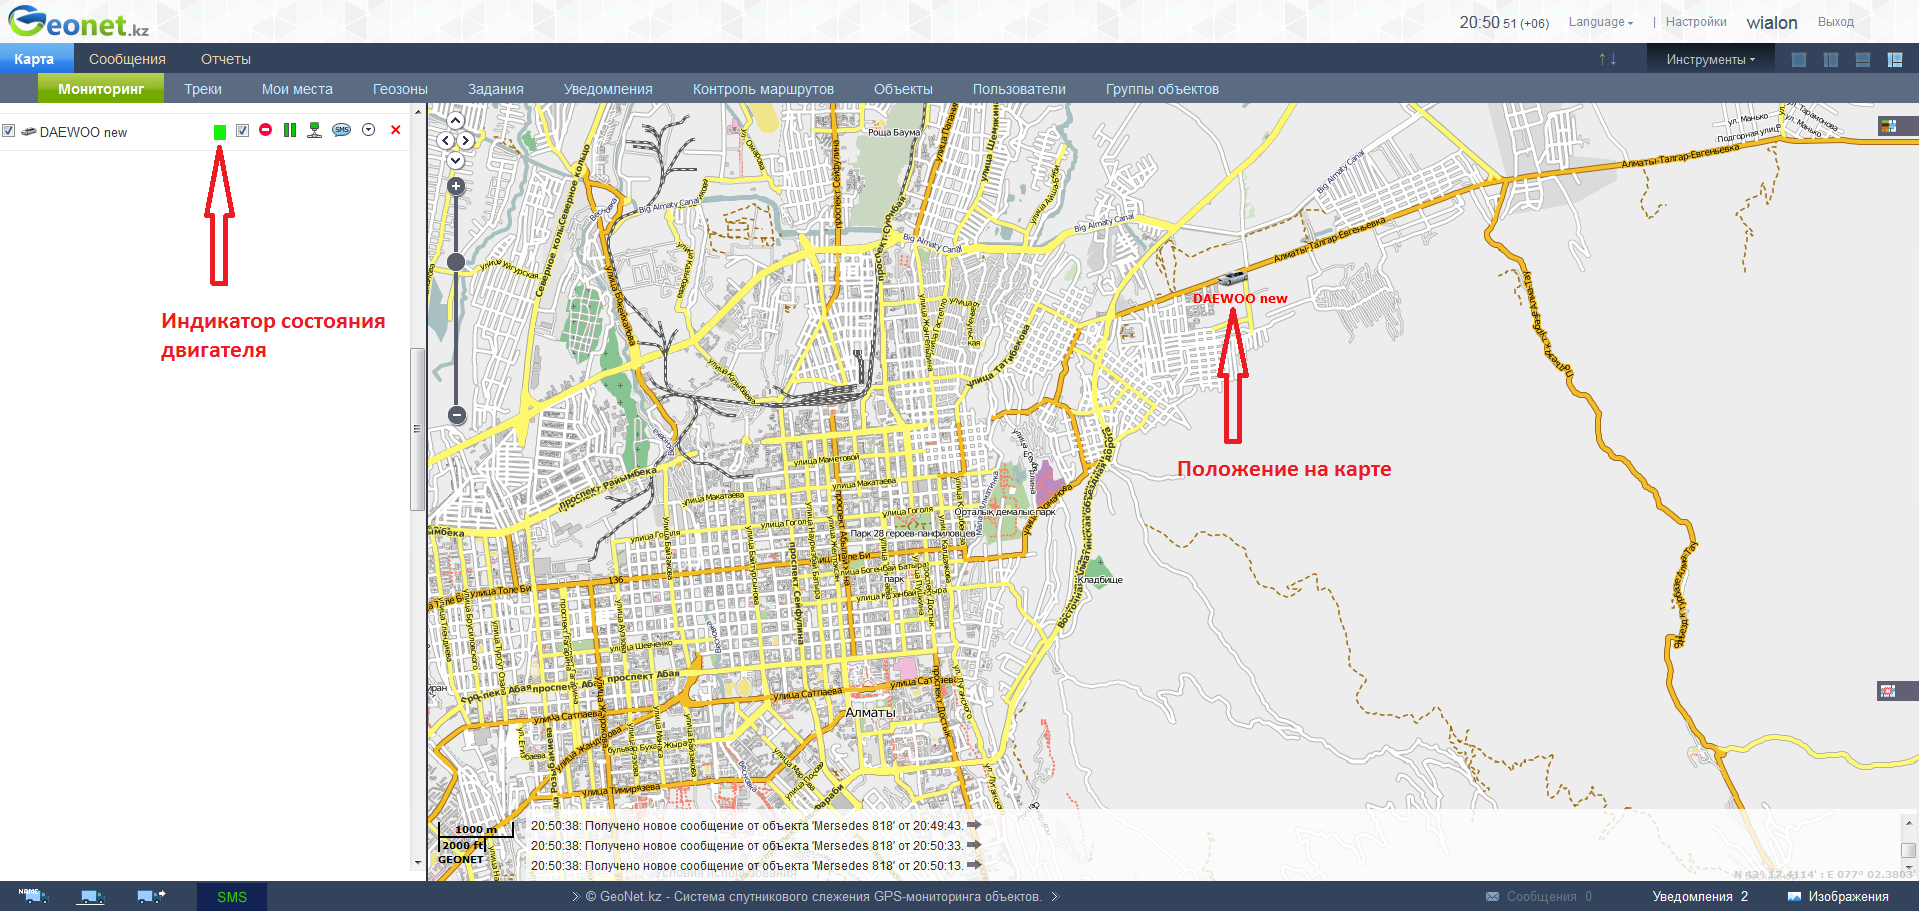Click the green pause bars icon
Viewport: 1919px width, 911px height.
(x=290, y=130)
